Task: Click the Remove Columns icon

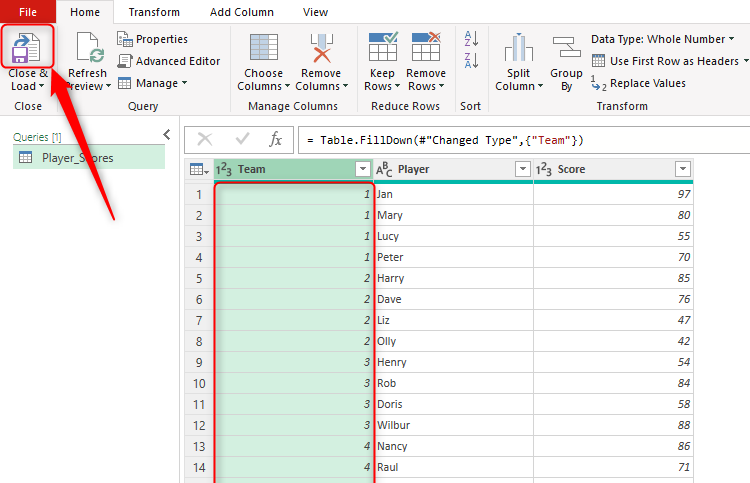Action: tap(320, 52)
